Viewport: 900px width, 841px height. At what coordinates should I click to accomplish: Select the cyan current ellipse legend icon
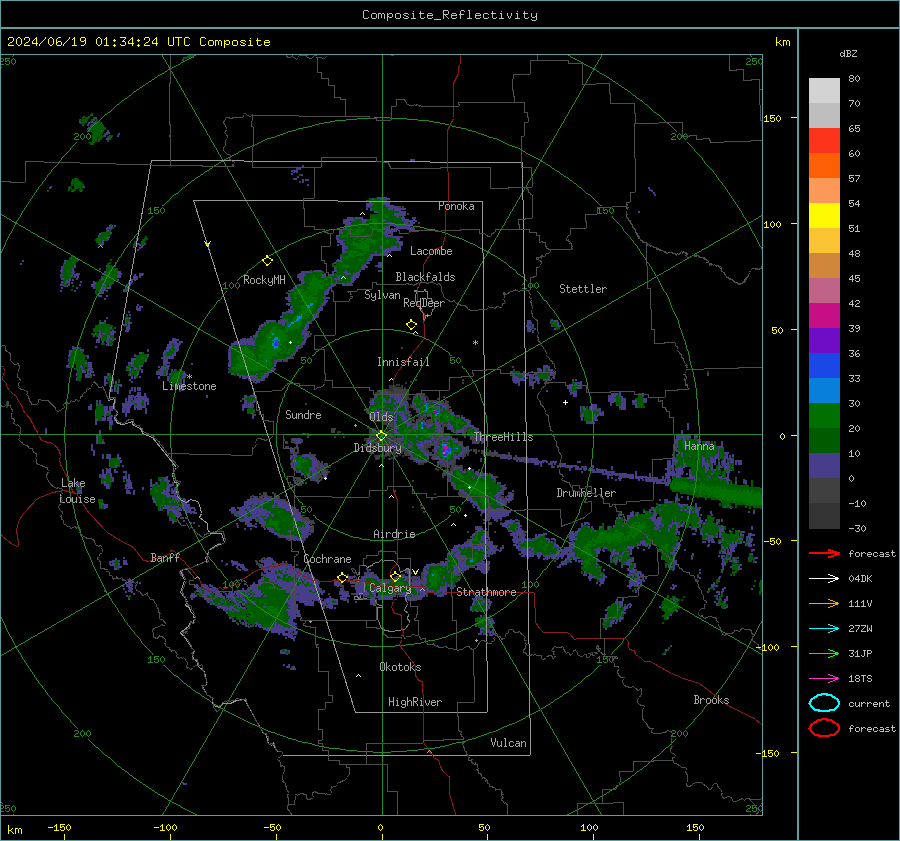tap(824, 703)
